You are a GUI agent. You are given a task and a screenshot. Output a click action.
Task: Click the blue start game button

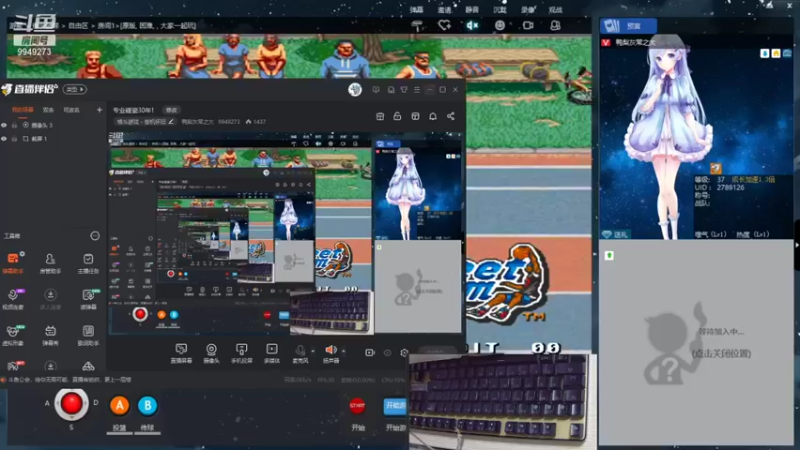point(395,406)
